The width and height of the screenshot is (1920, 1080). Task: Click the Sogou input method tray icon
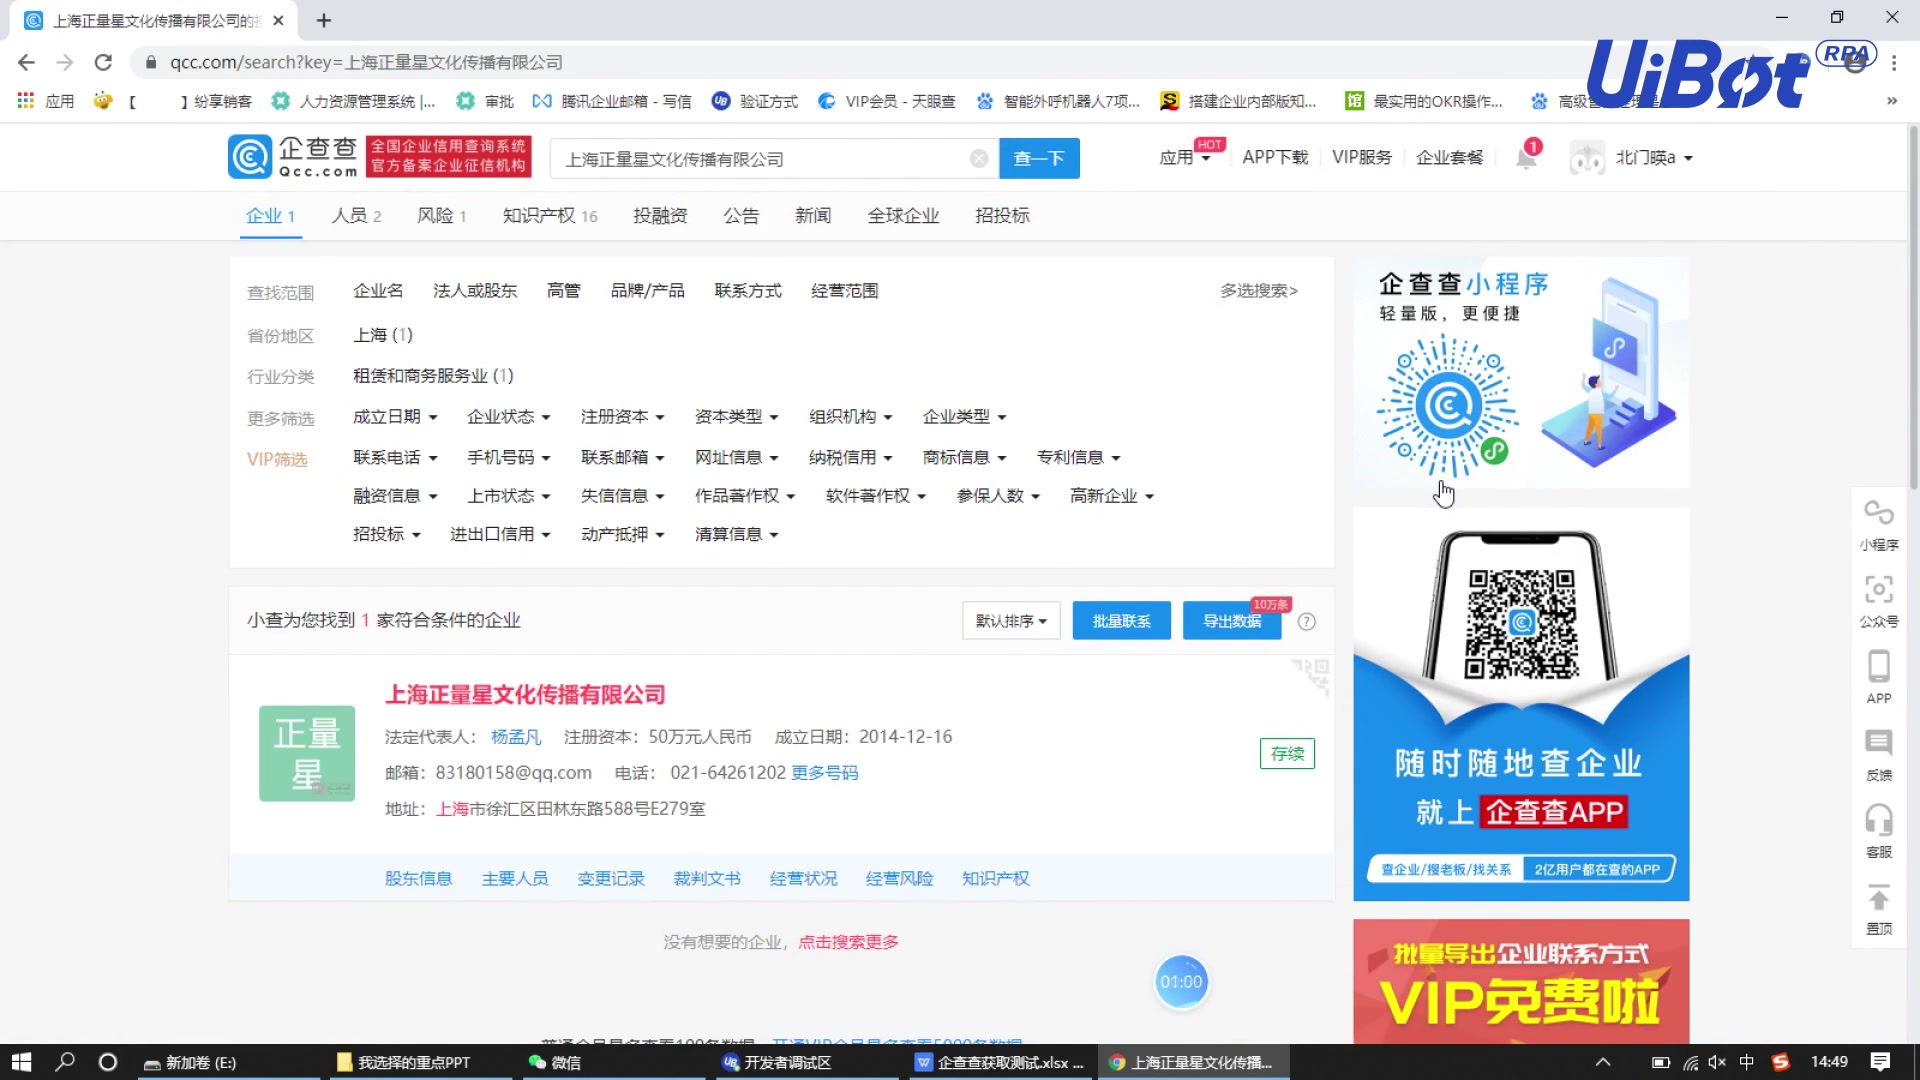point(1780,1062)
